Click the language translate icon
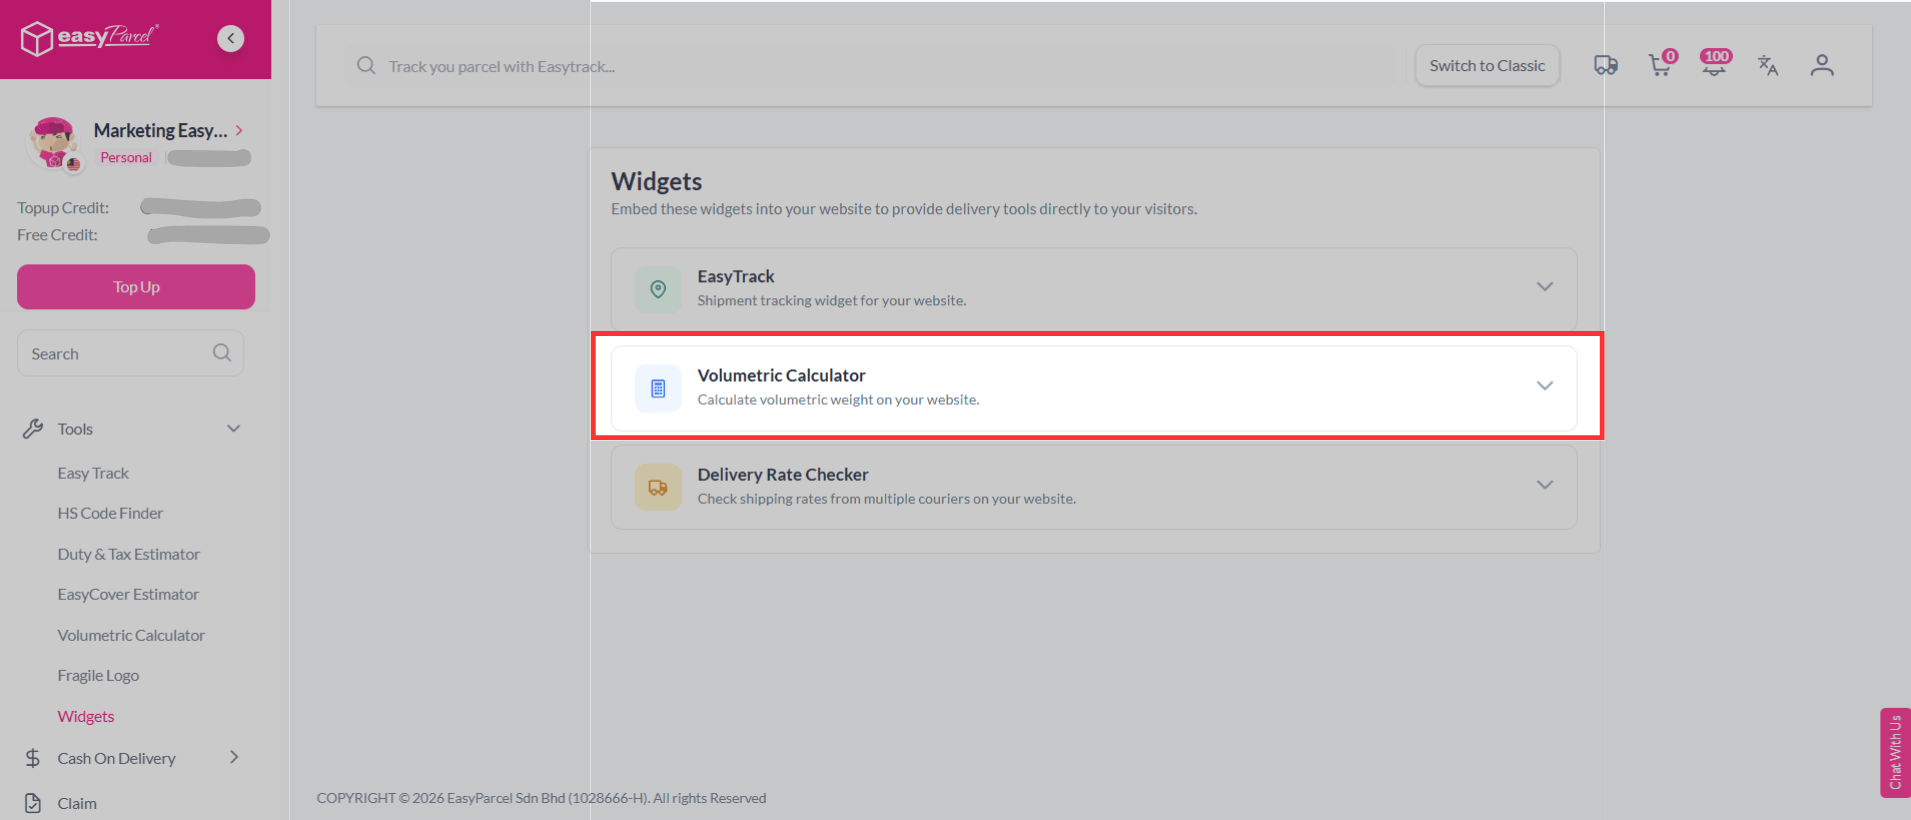 (1768, 66)
